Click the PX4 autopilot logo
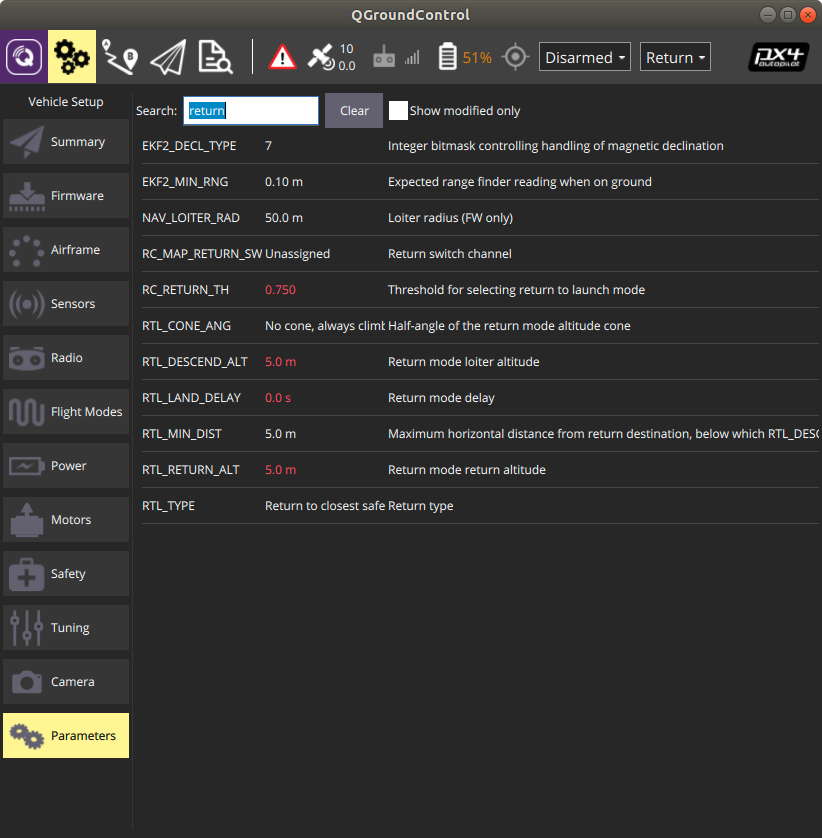This screenshot has height=838, width=822. pyautogui.click(x=778, y=57)
